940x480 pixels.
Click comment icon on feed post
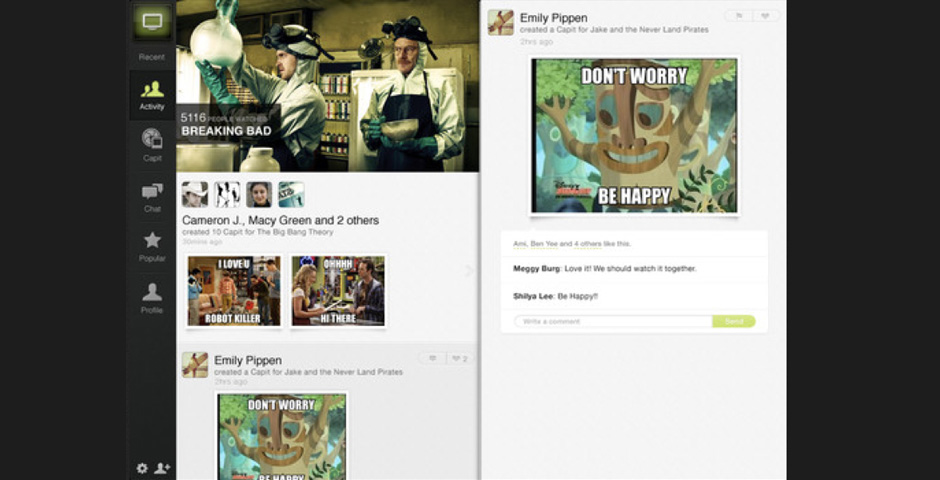(x=432, y=358)
